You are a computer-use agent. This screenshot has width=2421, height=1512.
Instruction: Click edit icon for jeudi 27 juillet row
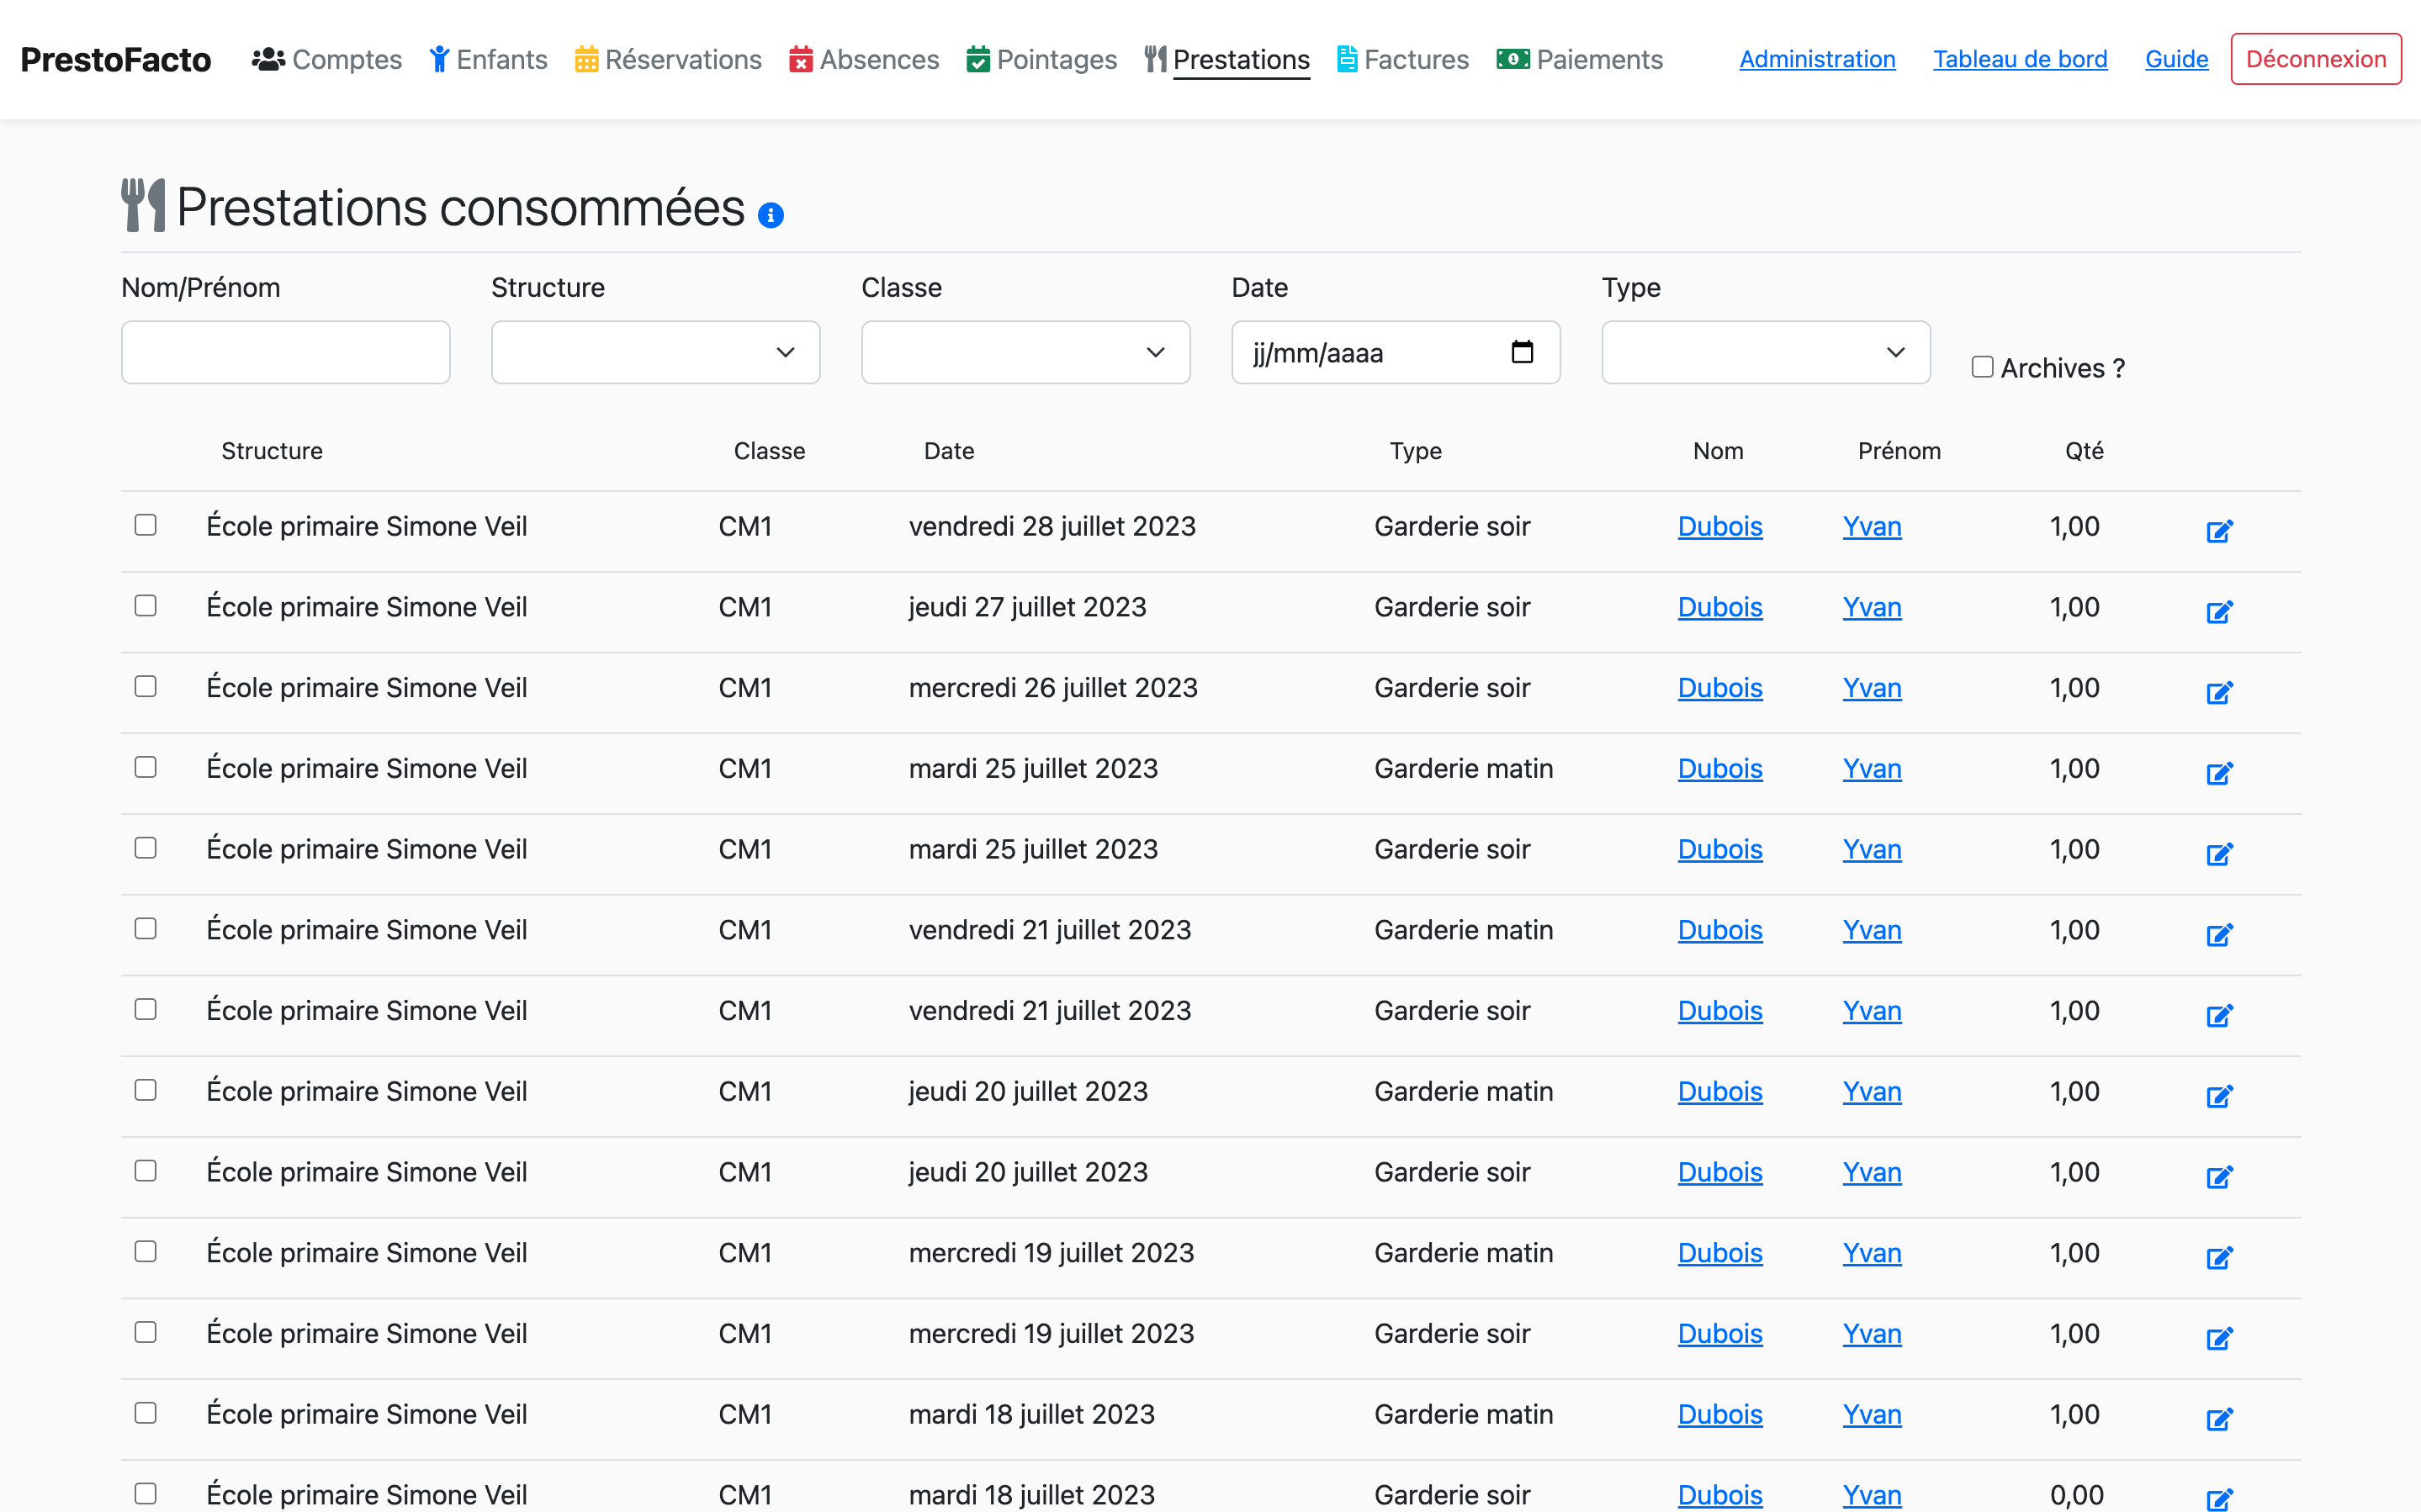(2219, 611)
